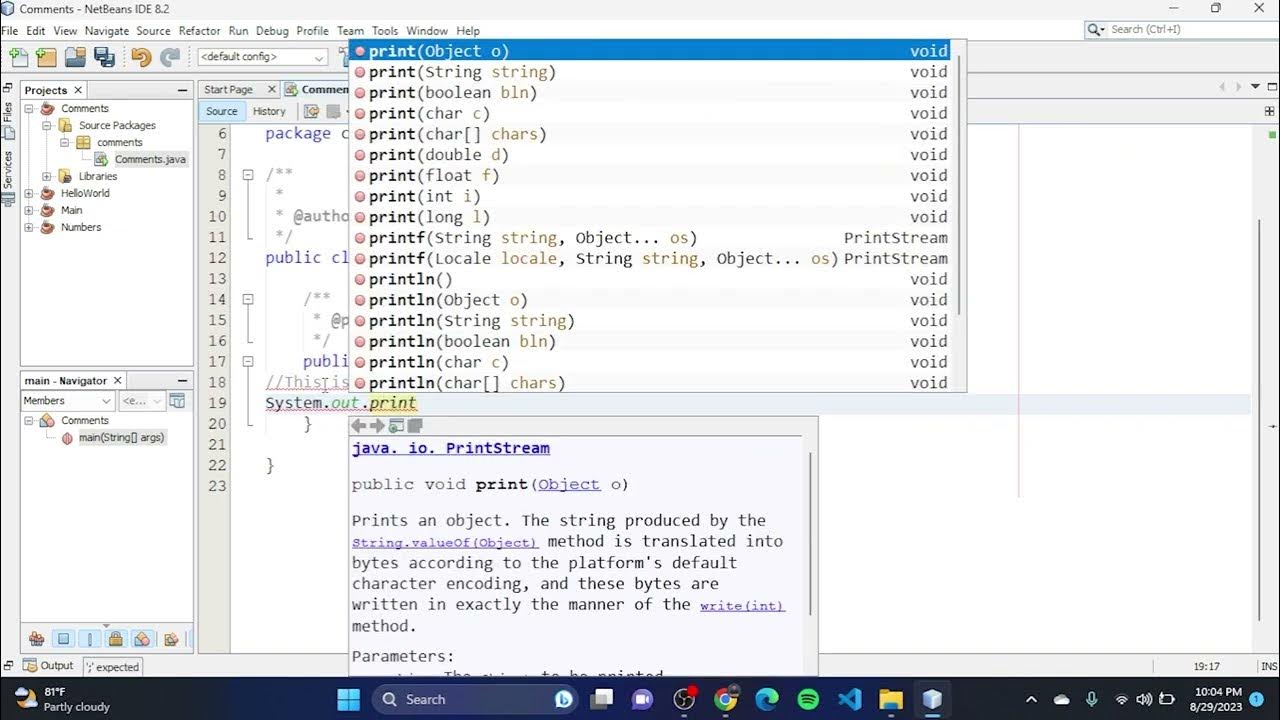Screen dimensions: 1280x720
Task: Switch editor to History view
Action: click(269, 111)
